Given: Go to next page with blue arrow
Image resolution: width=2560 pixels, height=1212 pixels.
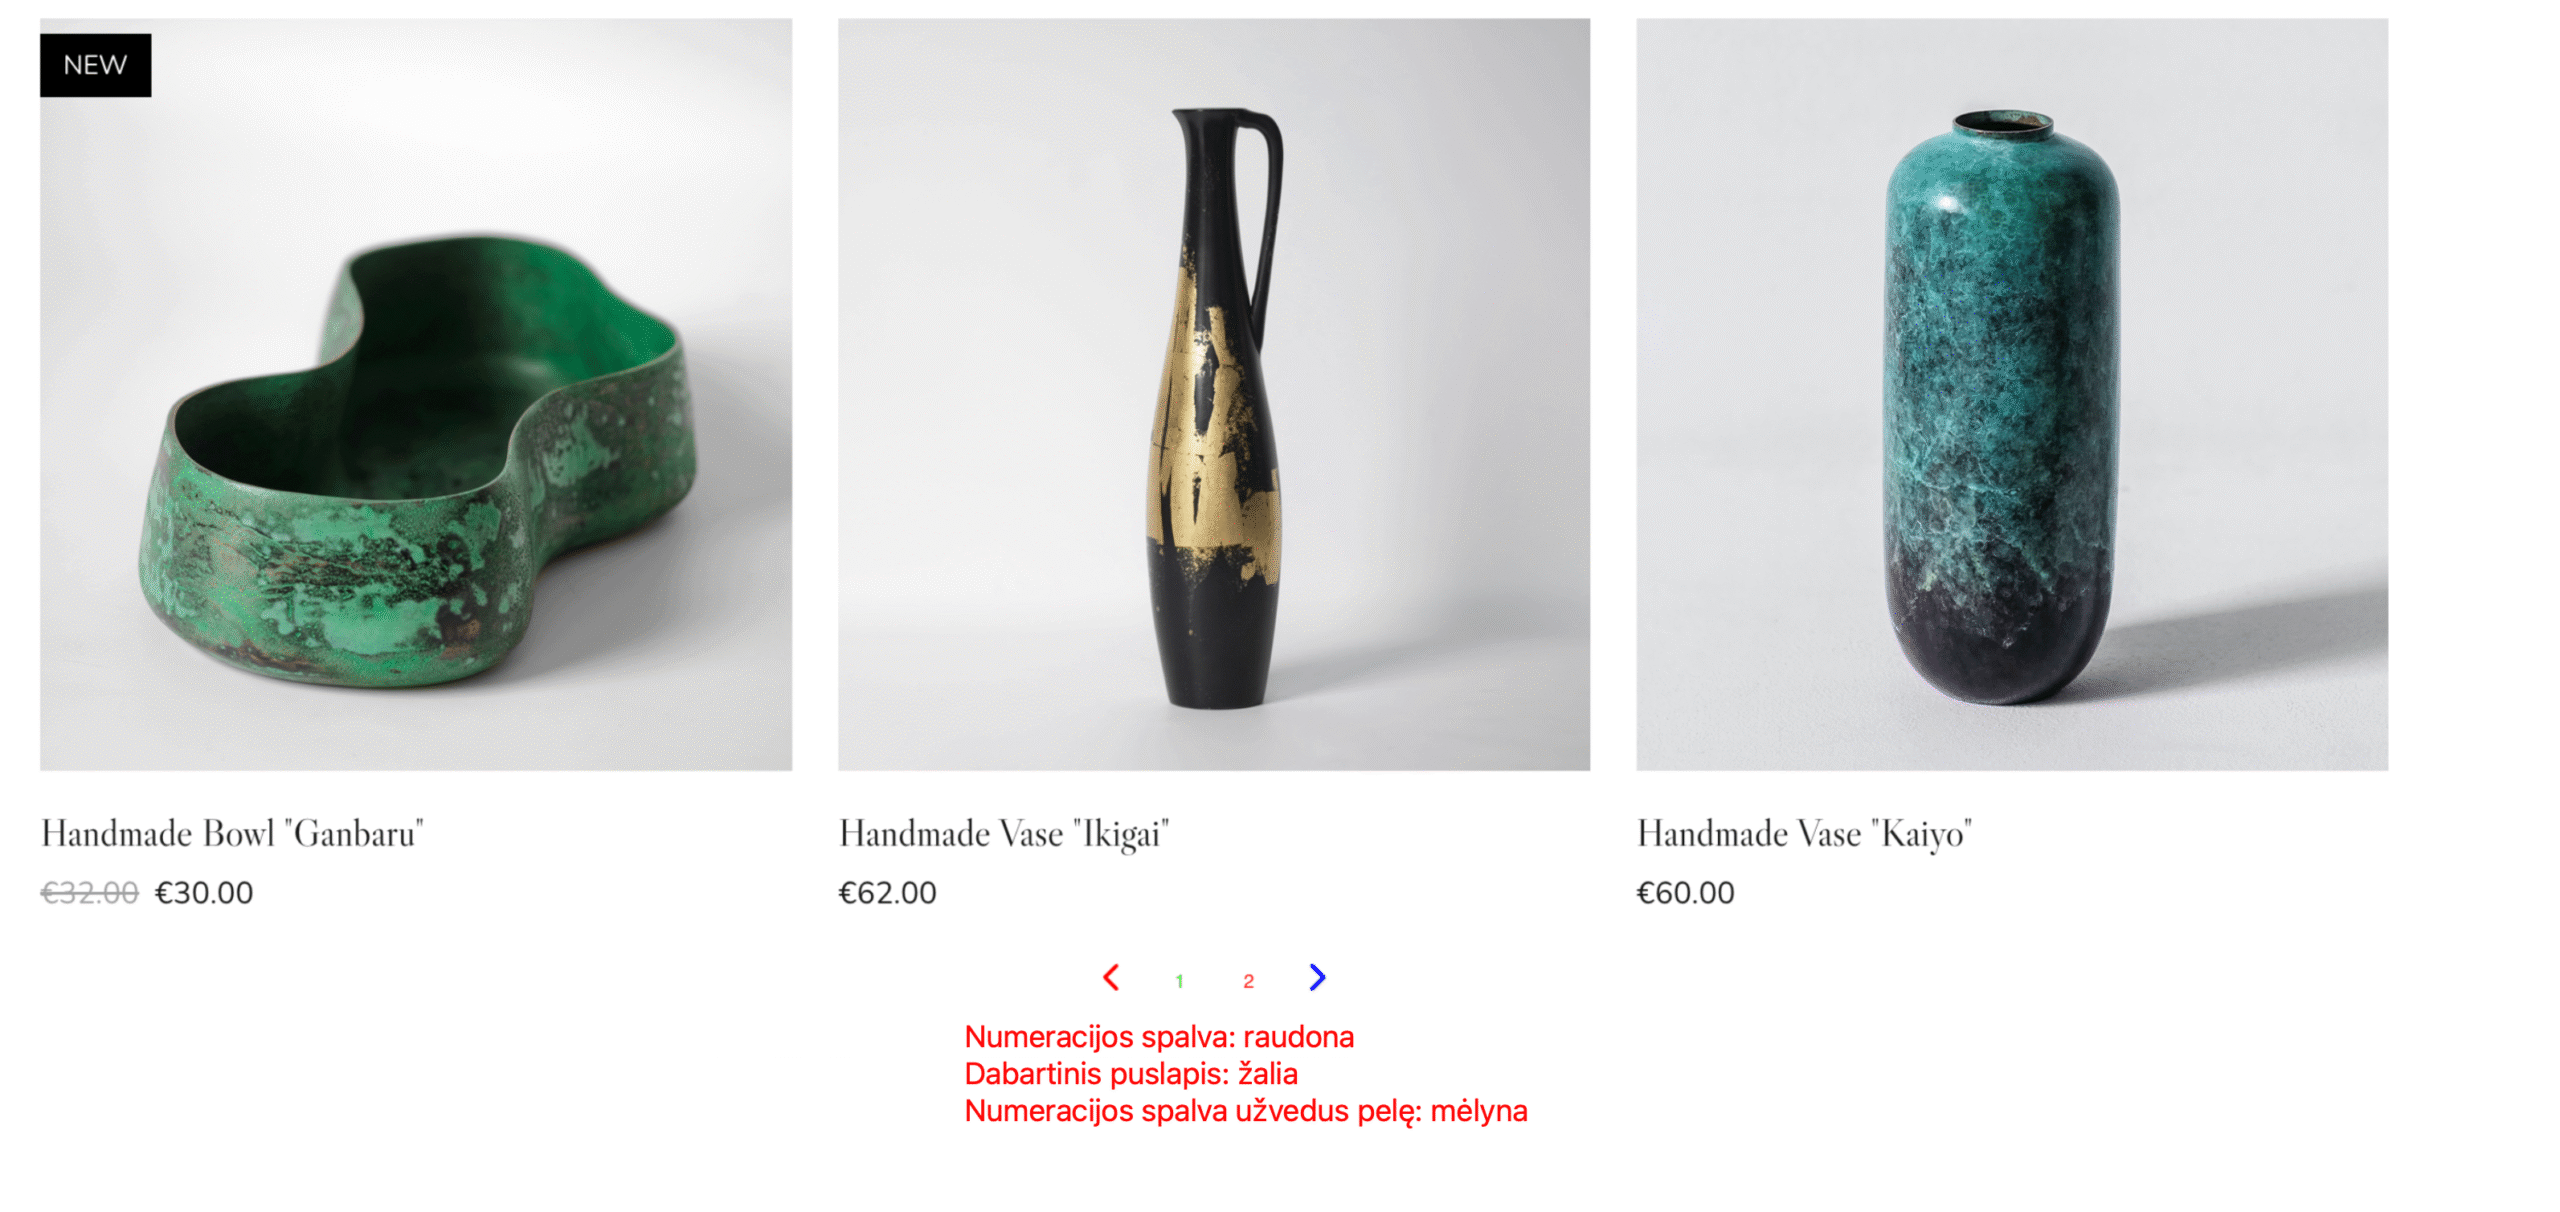Looking at the screenshot, I should click(1317, 977).
